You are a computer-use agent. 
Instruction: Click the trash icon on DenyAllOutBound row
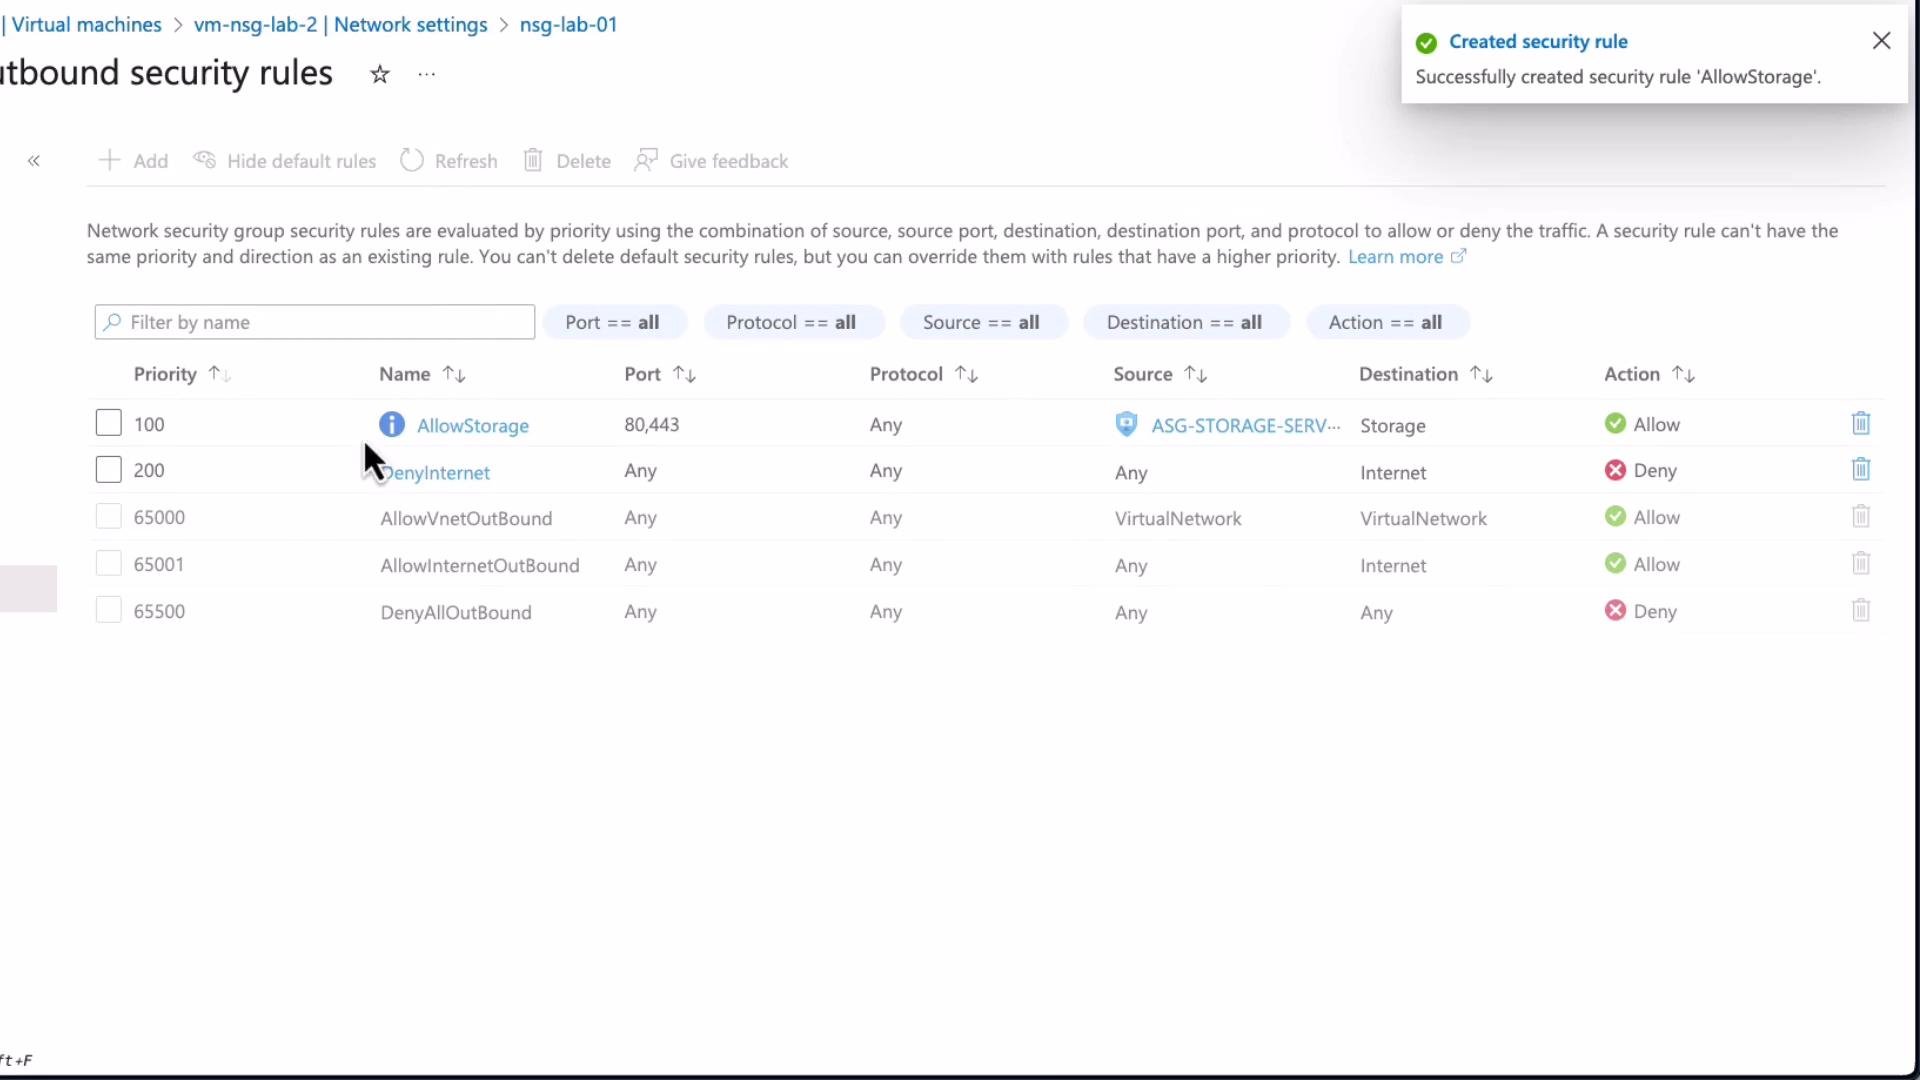1861,611
